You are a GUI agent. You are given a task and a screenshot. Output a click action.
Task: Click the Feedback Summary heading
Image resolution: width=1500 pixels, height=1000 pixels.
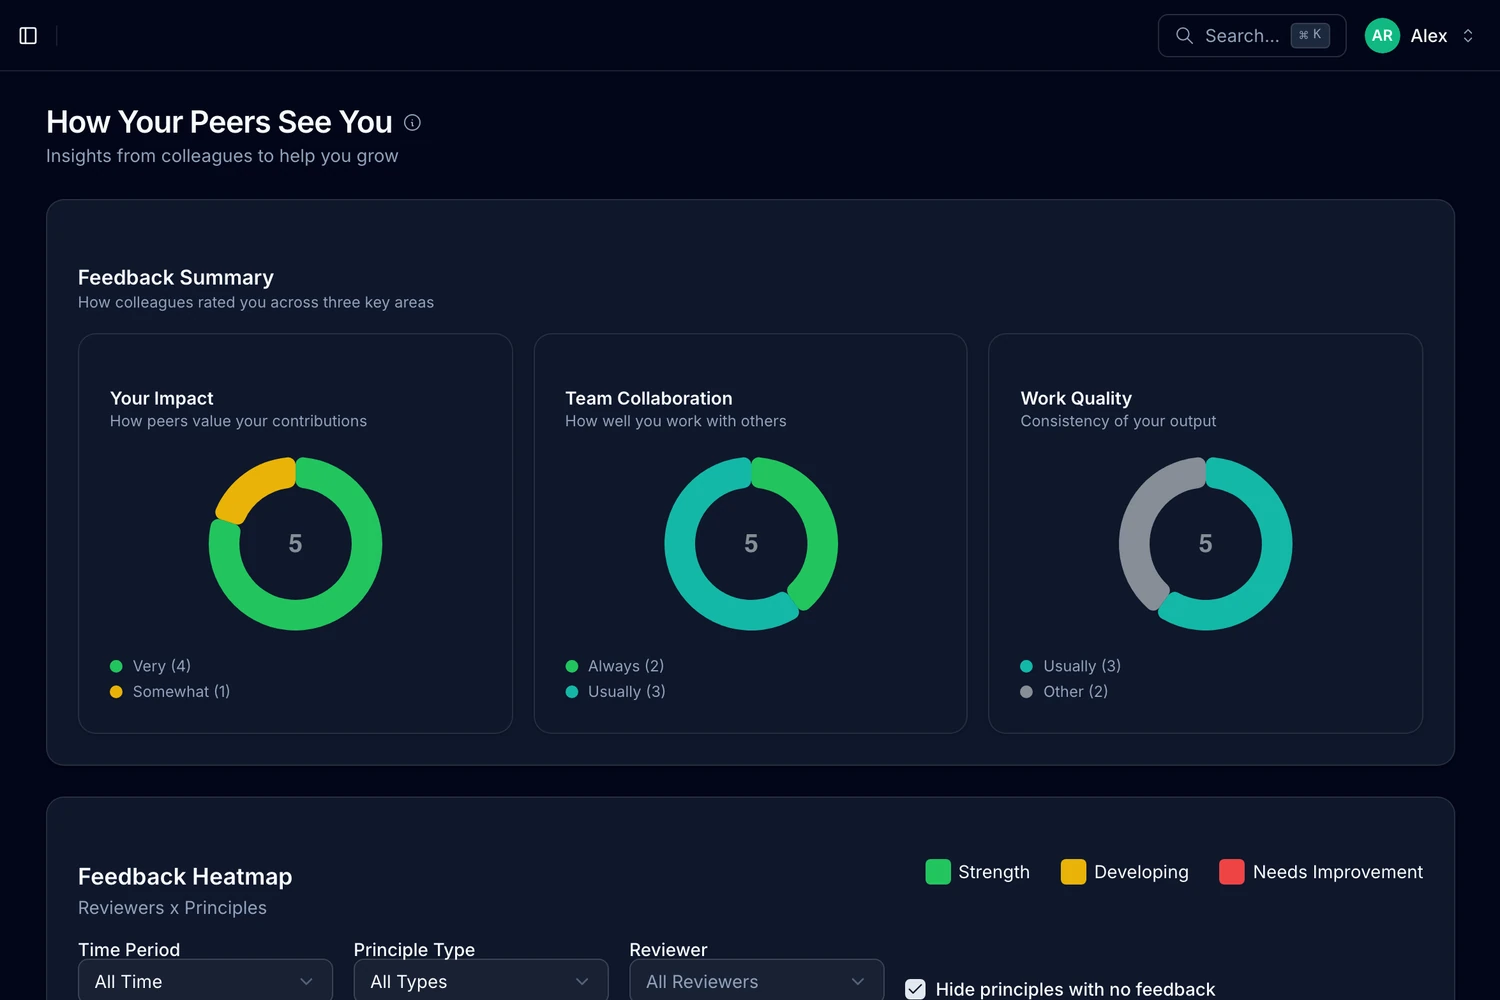pos(176,277)
